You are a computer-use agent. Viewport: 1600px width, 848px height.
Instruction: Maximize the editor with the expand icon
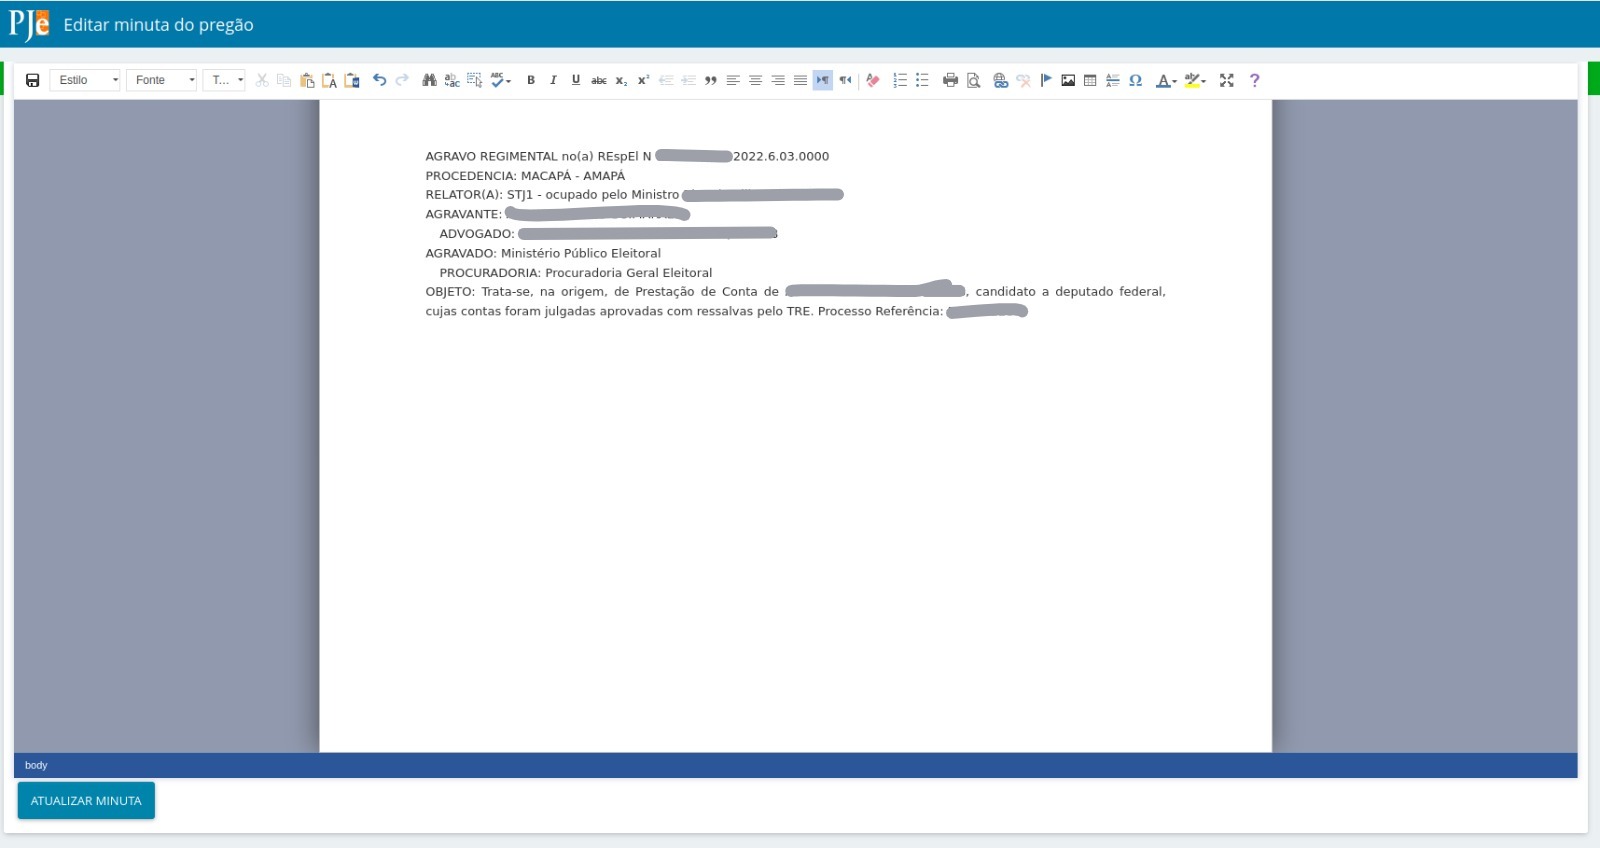1227,80
